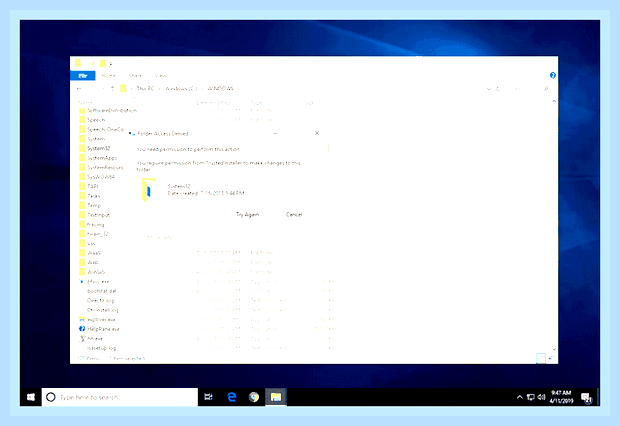Image resolution: width=620 pixels, height=426 pixels.
Task: Select the bfsvc.exe file
Action: [94, 282]
